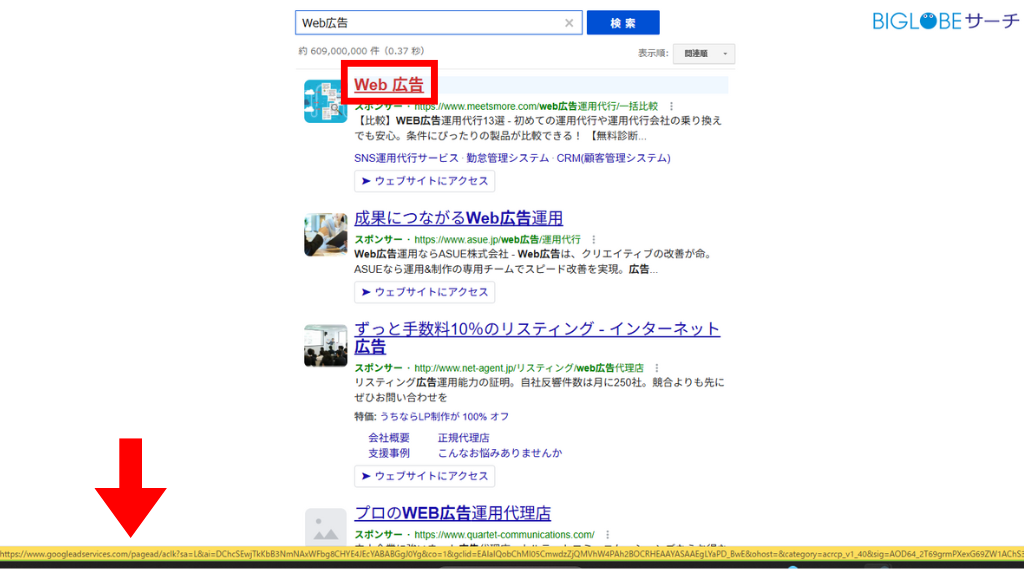Click the meetsmore ad thumbnail image
Viewport: 1024px width, 573px height.
click(x=325, y=101)
